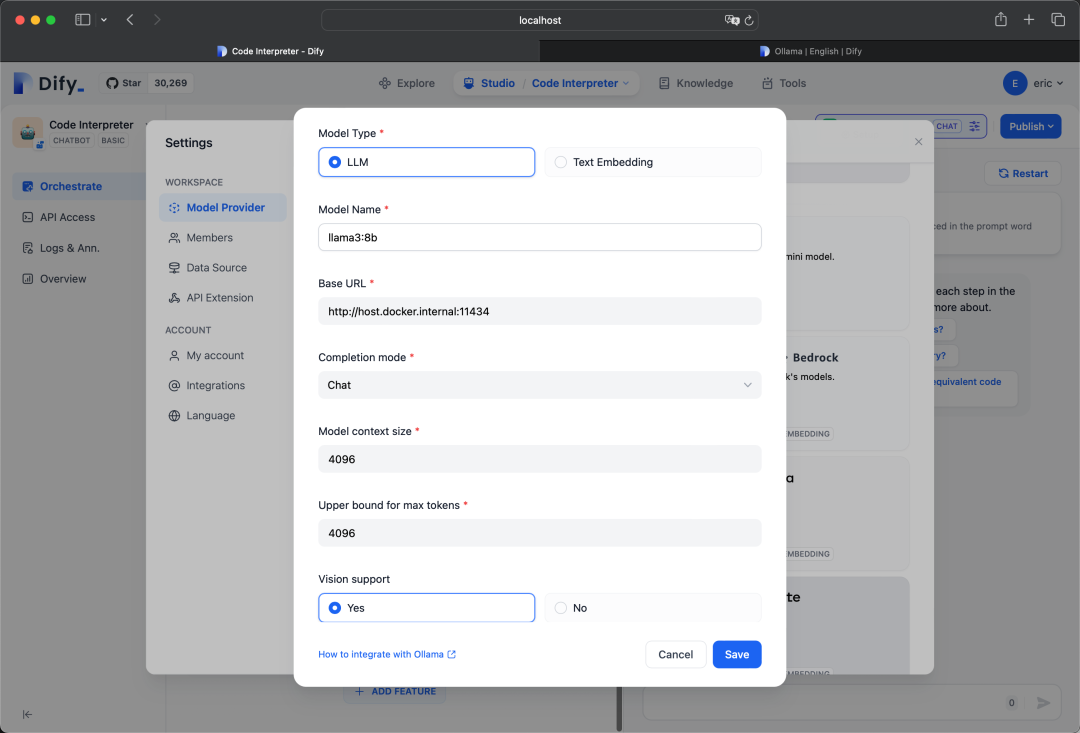Image resolution: width=1080 pixels, height=733 pixels.
Task: Click the Base URL input field
Action: pyautogui.click(x=539, y=311)
